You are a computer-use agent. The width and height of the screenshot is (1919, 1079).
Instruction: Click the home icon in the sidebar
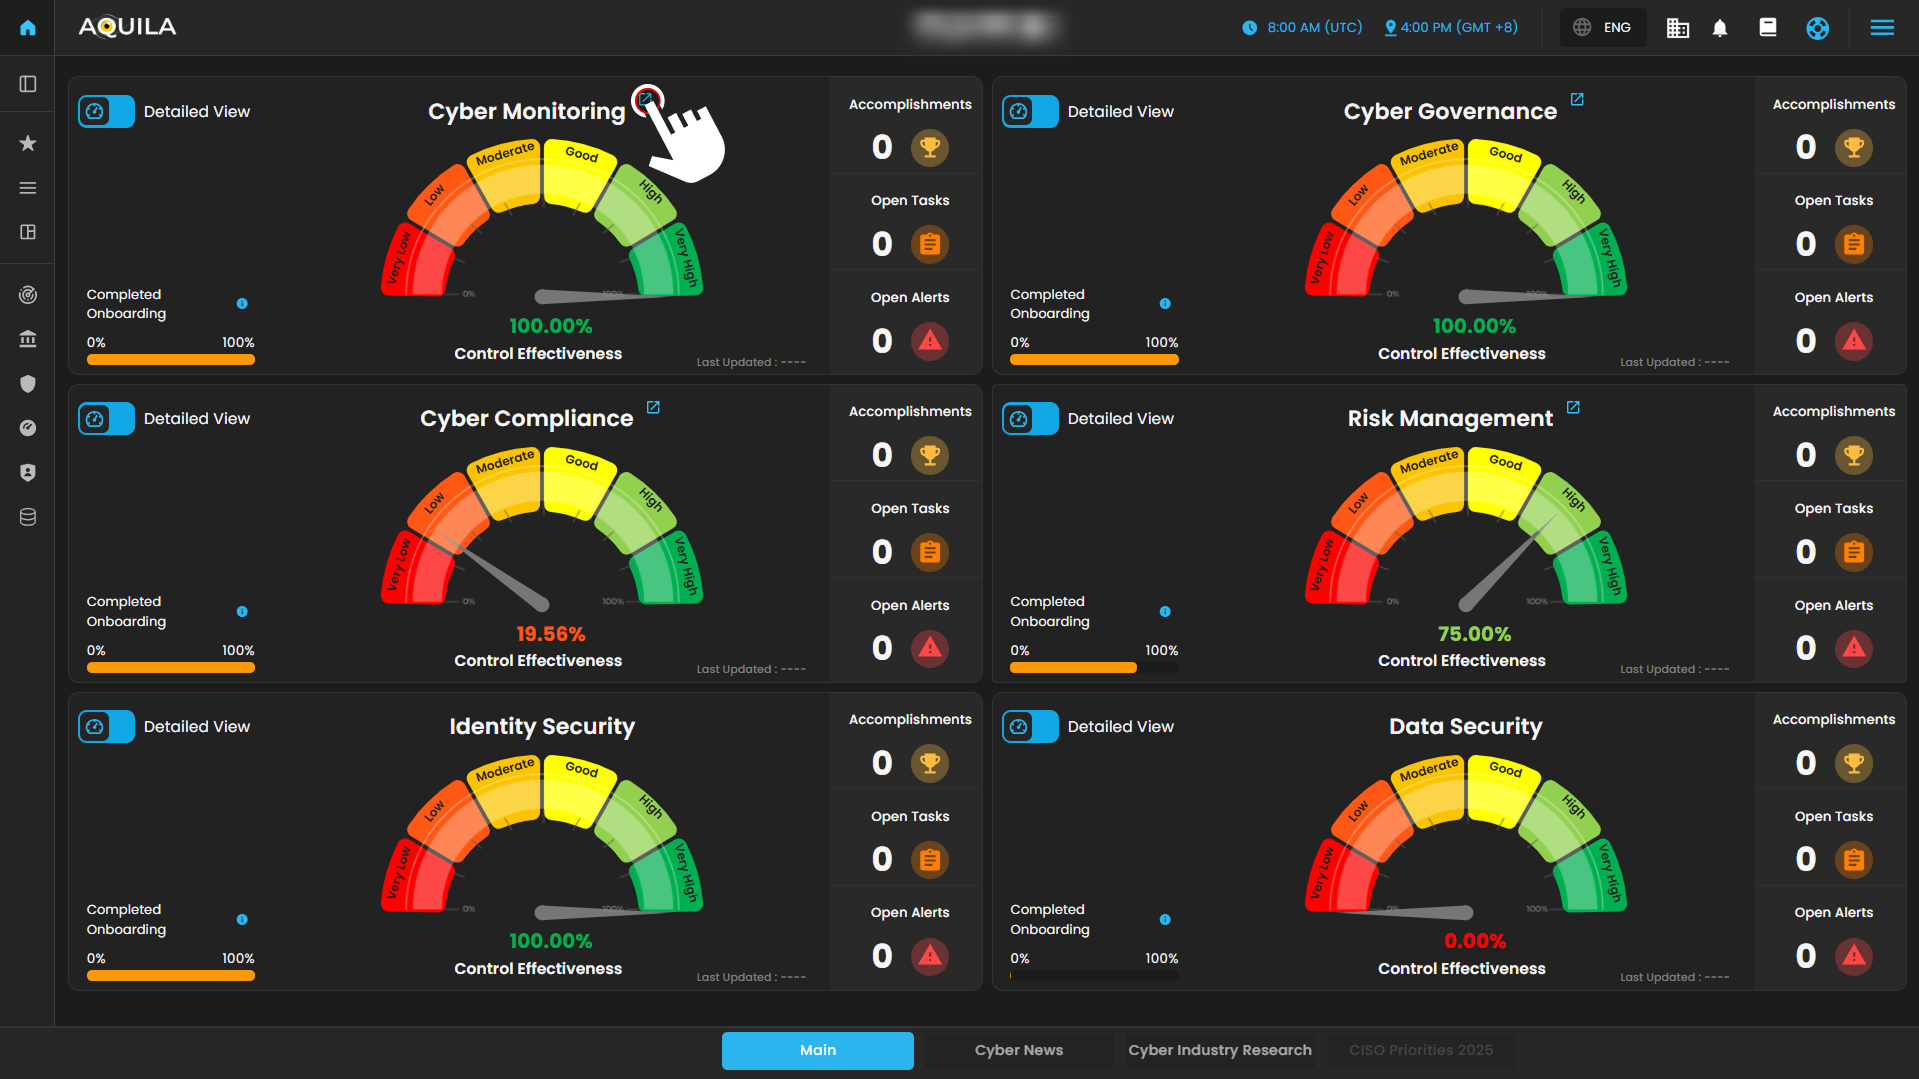[x=28, y=28]
